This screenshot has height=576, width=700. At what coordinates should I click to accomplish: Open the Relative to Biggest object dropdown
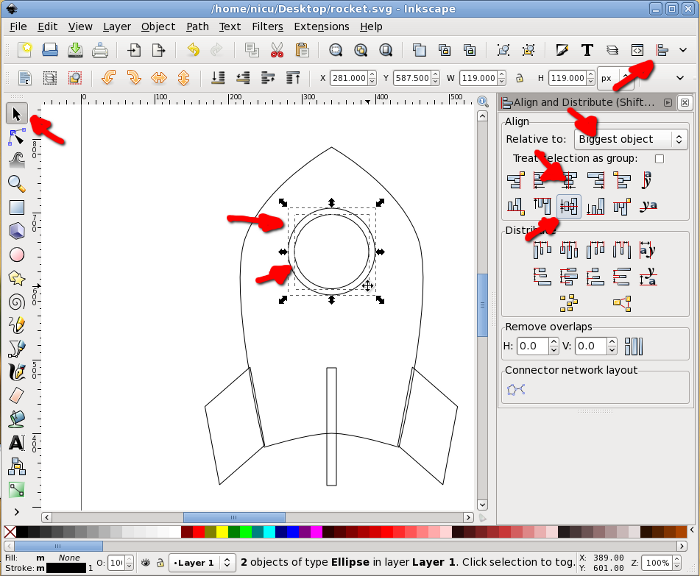[x=630, y=139]
